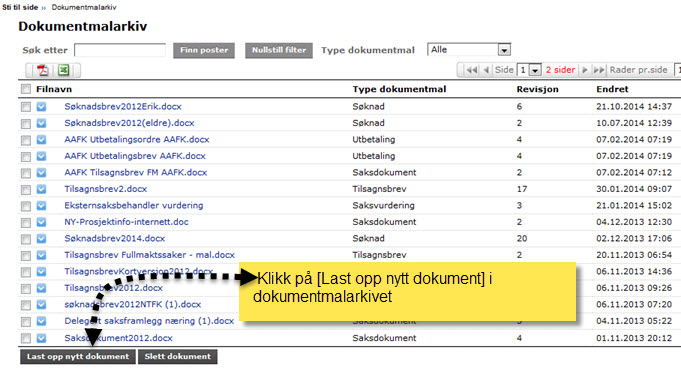Open row menu icon for Saksdokument2012.docx

click(x=41, y=338)
